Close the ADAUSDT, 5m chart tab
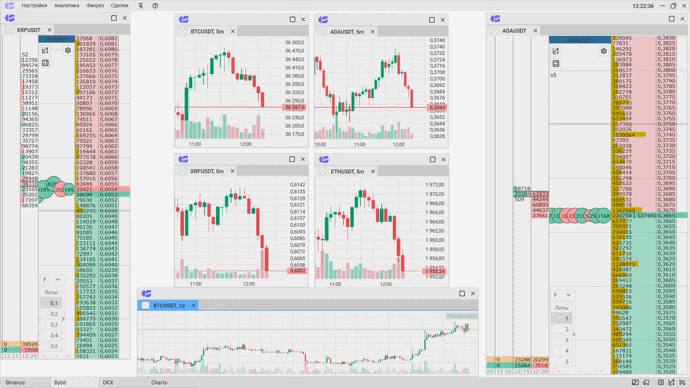This screenshot has width=690, height=388. (x=372, y=32)
